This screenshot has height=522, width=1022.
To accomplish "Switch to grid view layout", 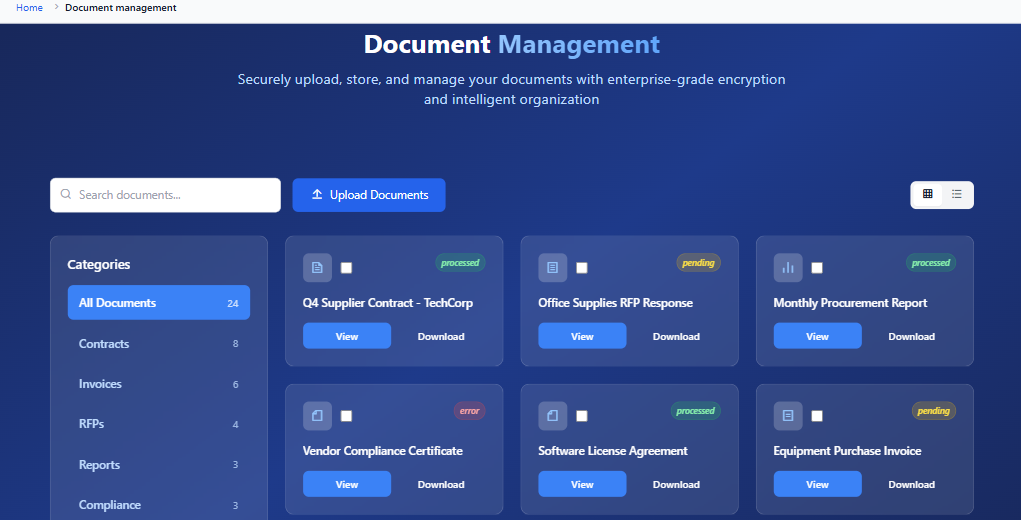I will [927, 194].
